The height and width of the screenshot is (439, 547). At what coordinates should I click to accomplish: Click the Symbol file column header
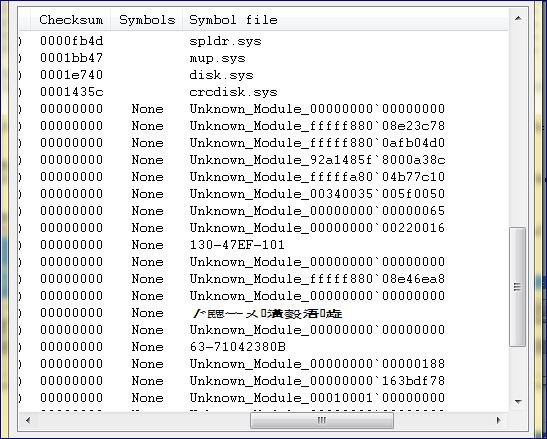[233, 20]
